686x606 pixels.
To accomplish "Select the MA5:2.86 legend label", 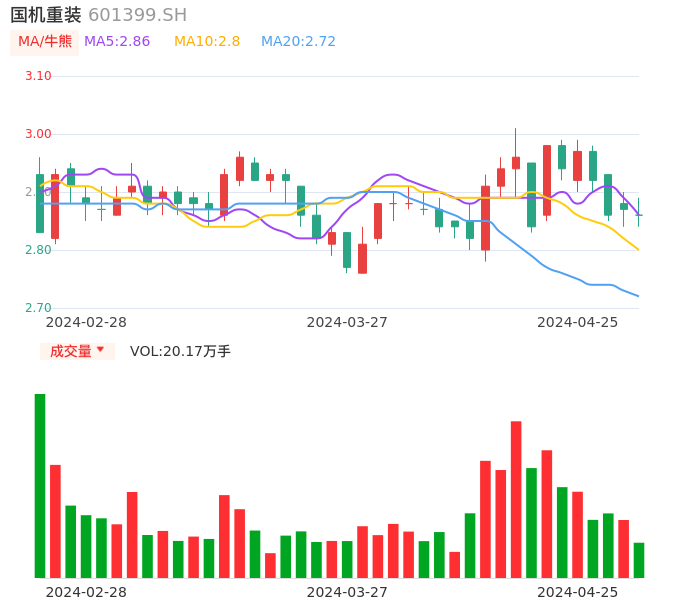I will click(117, 42).
